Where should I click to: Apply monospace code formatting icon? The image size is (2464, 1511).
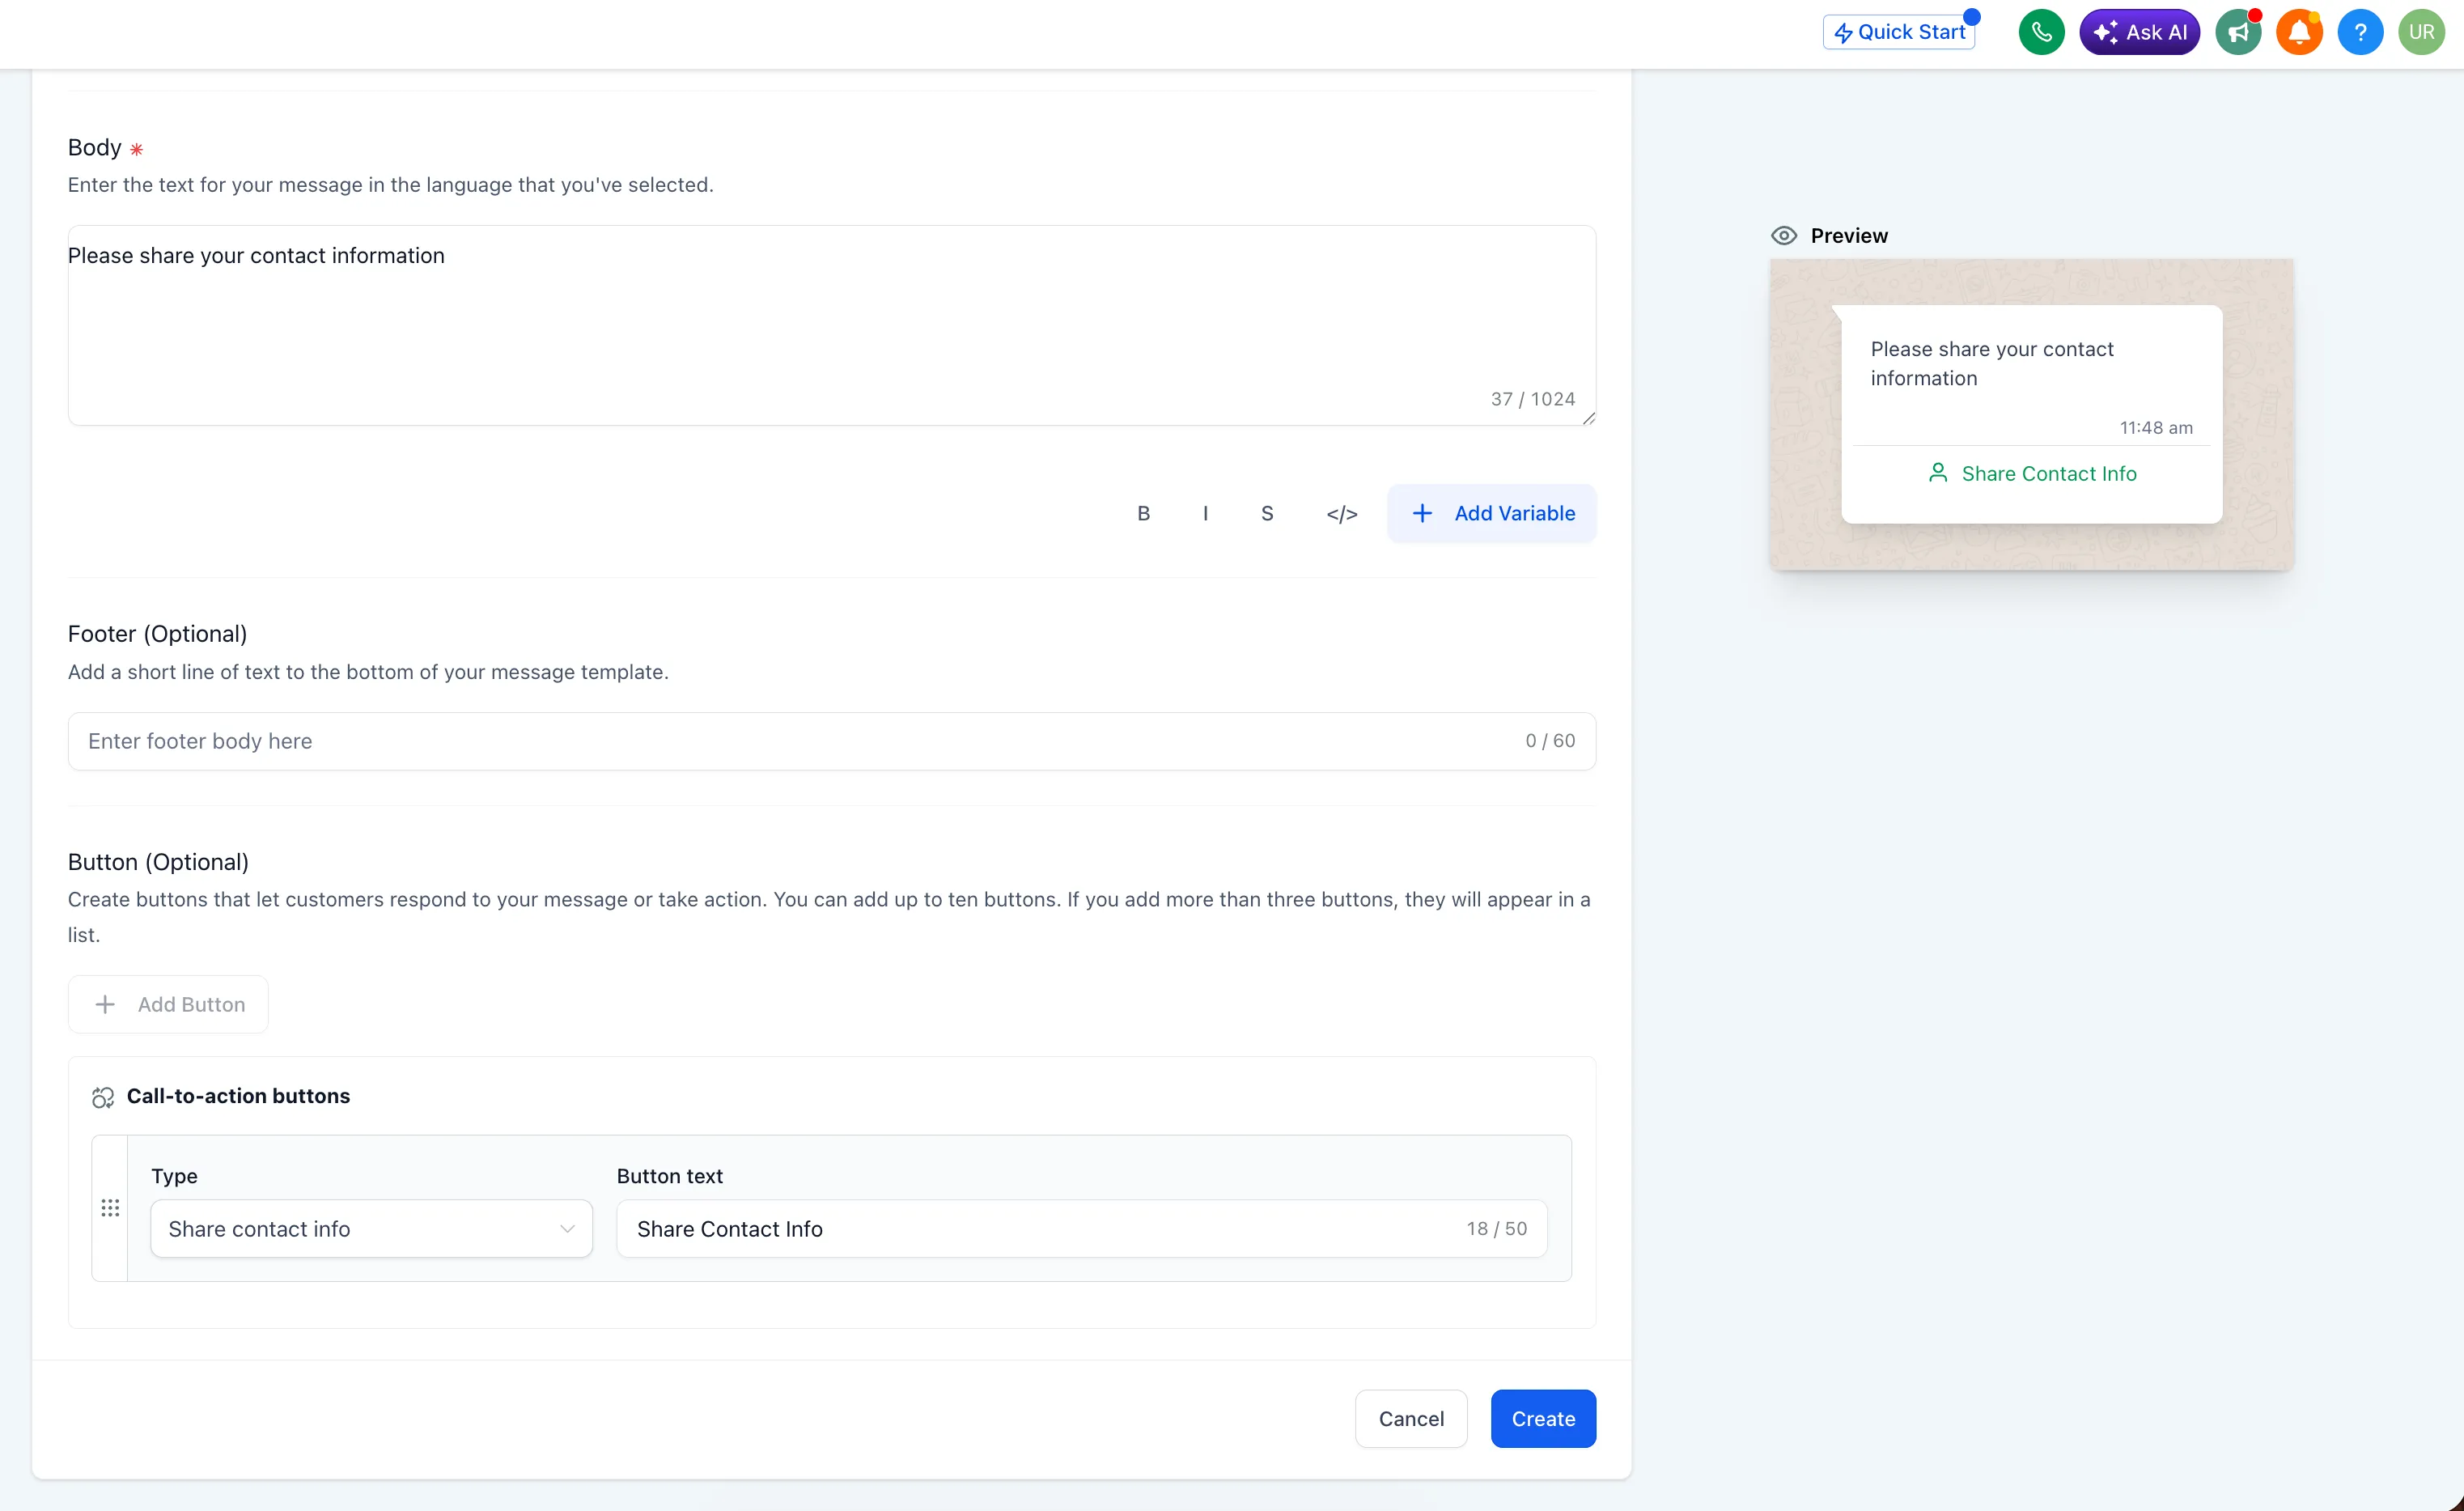(x=1341, y=514)
